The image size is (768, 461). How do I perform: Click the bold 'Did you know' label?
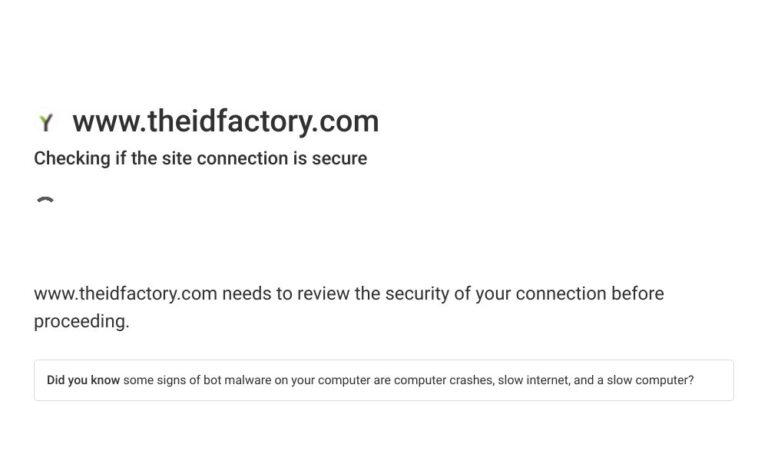coord(83,380)
